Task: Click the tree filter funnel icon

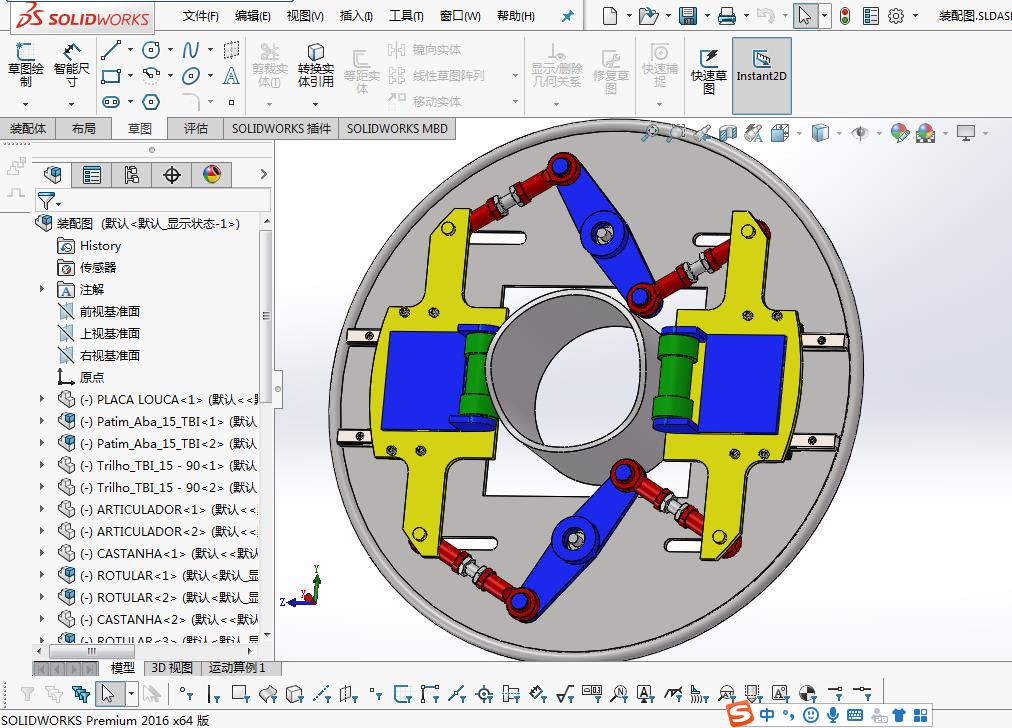Action: click(46, 201)
